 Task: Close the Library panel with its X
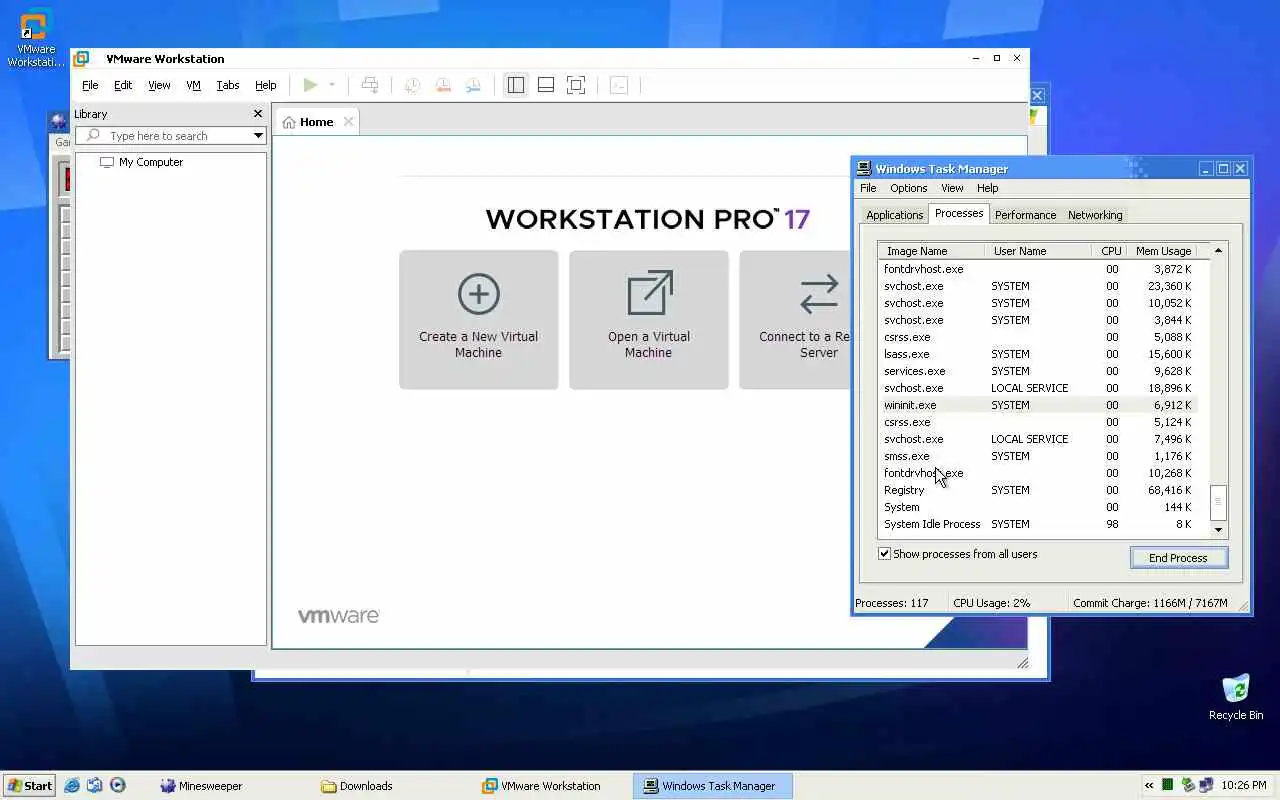258,114
